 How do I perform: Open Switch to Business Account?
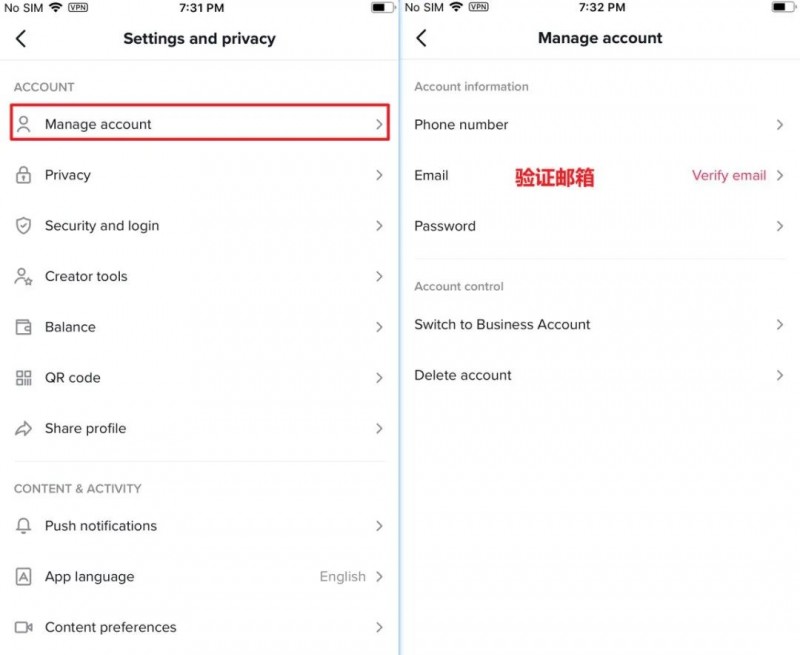pos(600,324)
